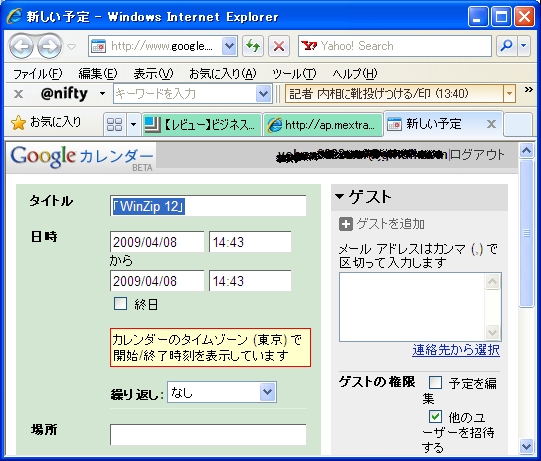541x461 pixels.
Task: Switch to the http://ap.mextra tab
Action: pos(323,124)
